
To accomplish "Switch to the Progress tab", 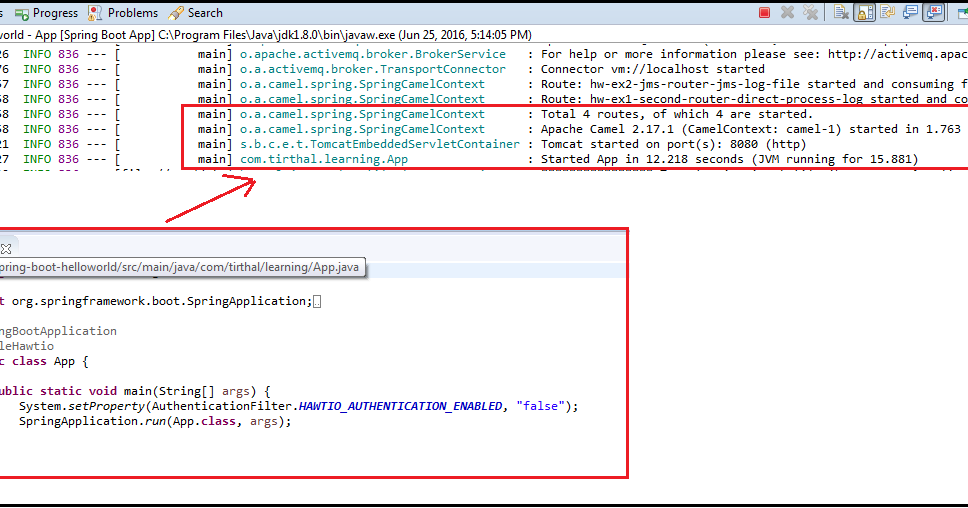I will click(x=46, y=13).
